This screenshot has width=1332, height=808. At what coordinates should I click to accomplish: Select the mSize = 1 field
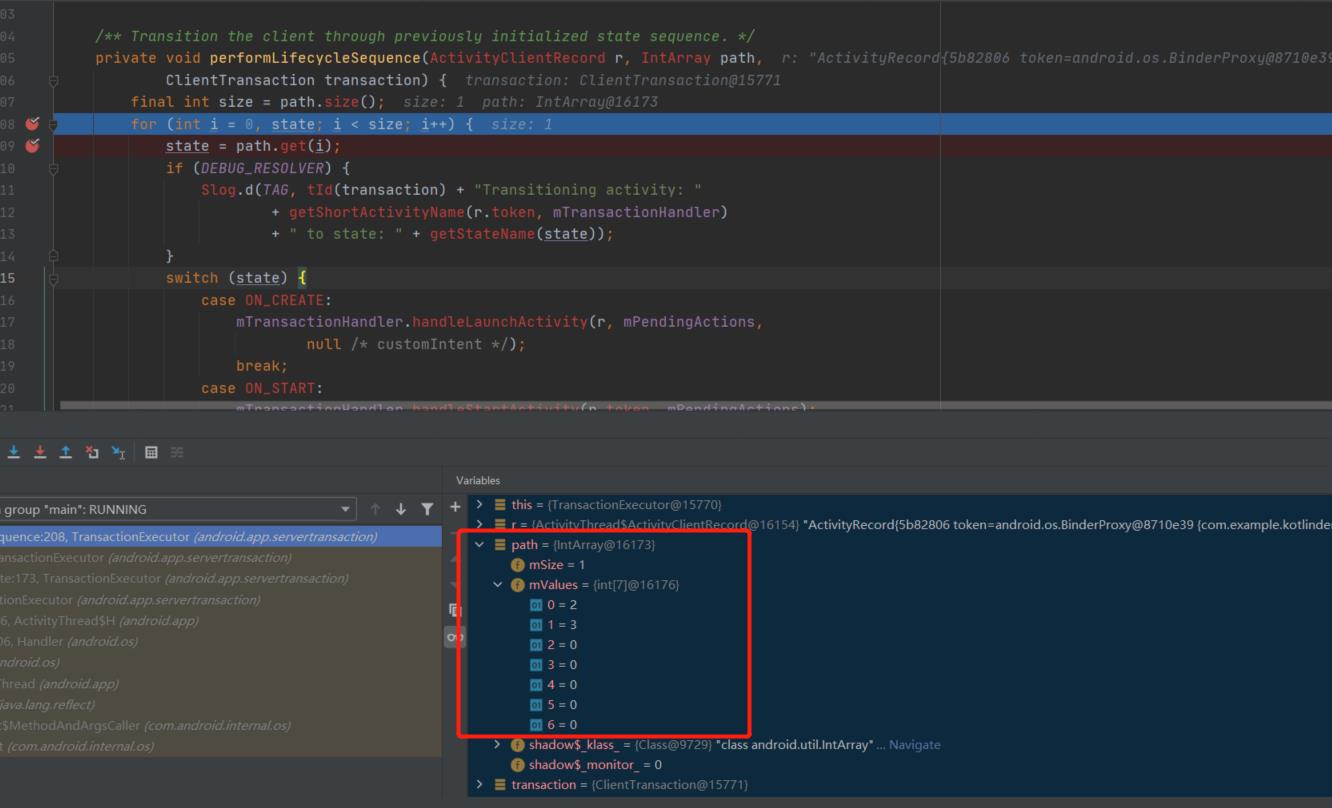(x=557, y=565)
